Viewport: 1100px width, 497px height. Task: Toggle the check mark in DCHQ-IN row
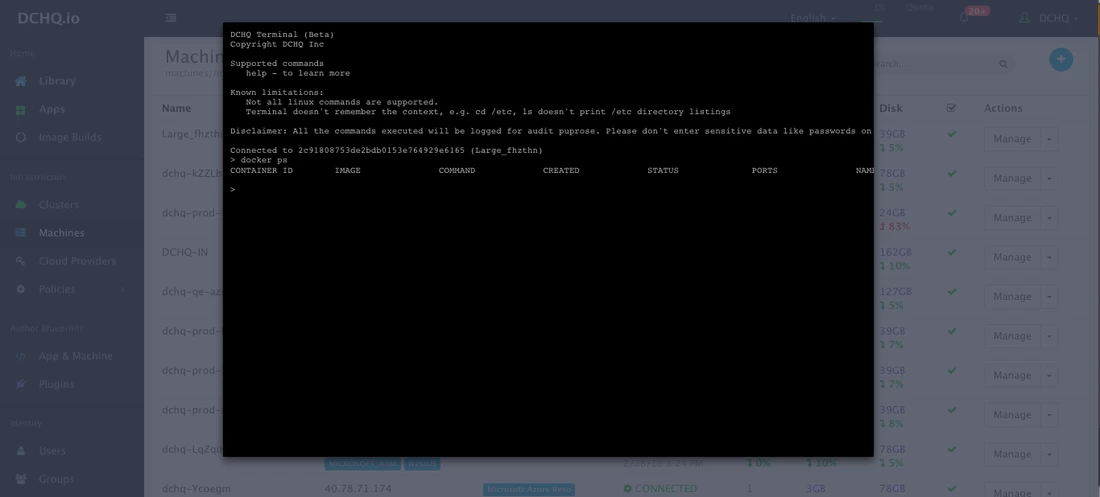[x=951, y=251]
